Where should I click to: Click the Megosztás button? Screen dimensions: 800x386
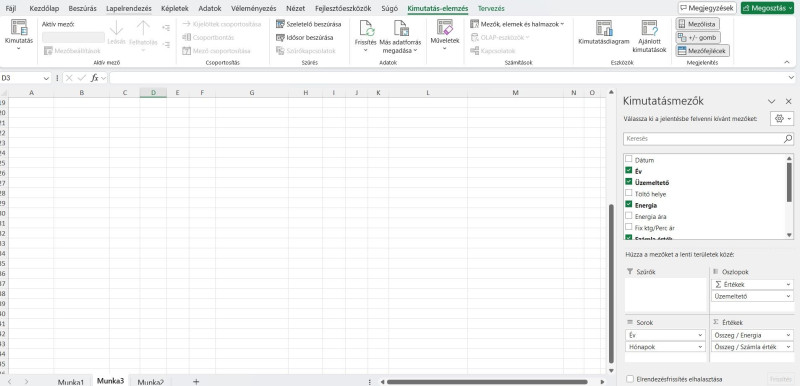coord(767,8)
